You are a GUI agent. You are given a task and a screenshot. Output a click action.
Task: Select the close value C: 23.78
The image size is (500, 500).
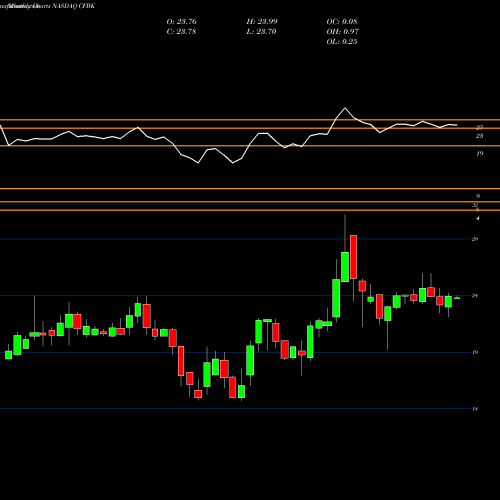[181, 31]
